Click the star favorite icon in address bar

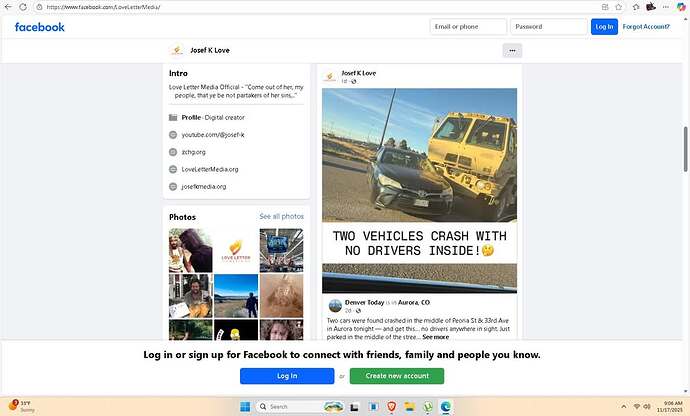(619, 7)
